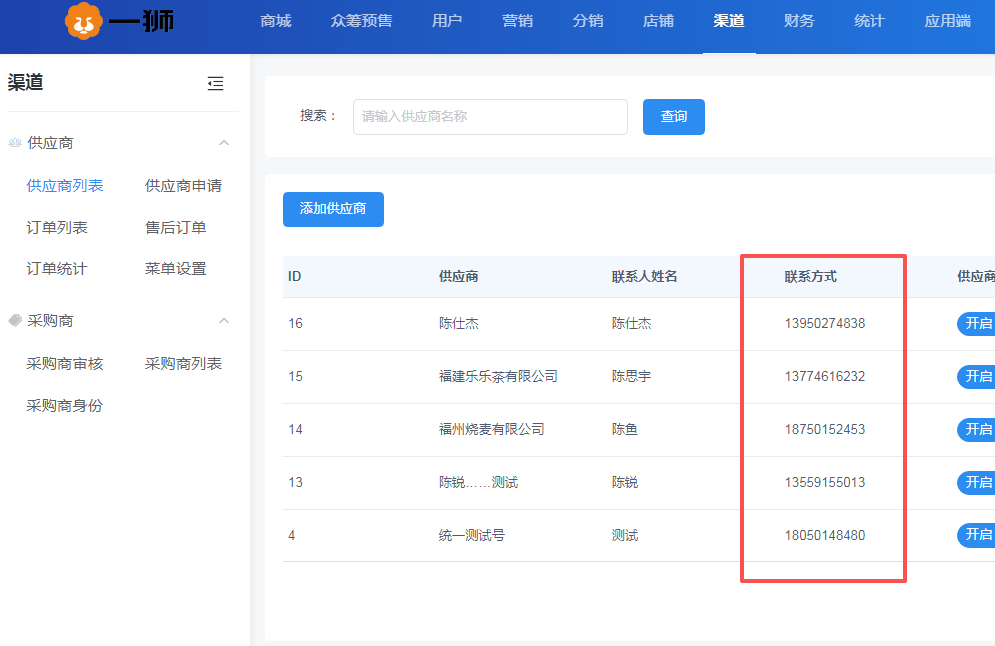Click the 查询 search button
Viewport: 995px width, 646px height.
674,117
